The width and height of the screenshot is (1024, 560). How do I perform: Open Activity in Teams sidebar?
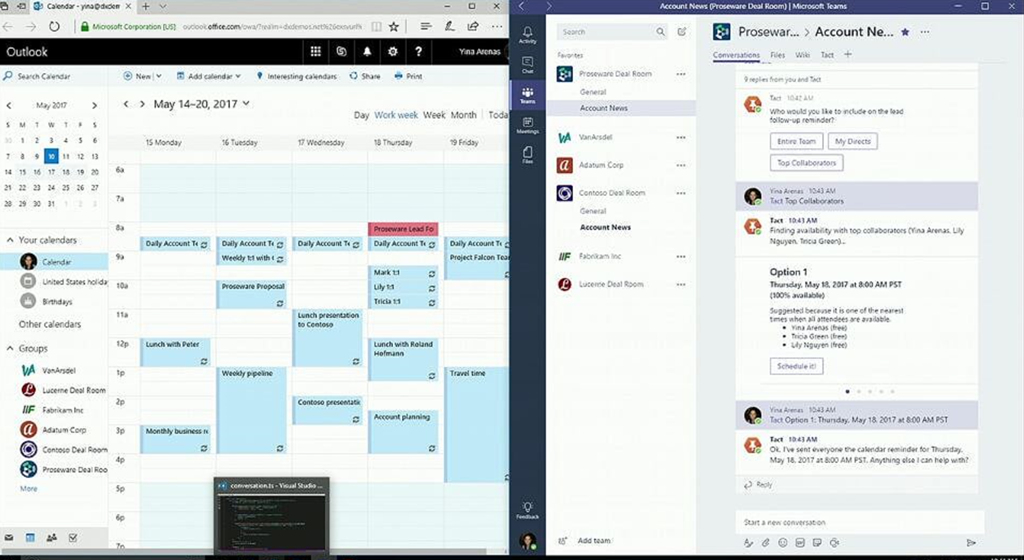click(x=527, y=35)
